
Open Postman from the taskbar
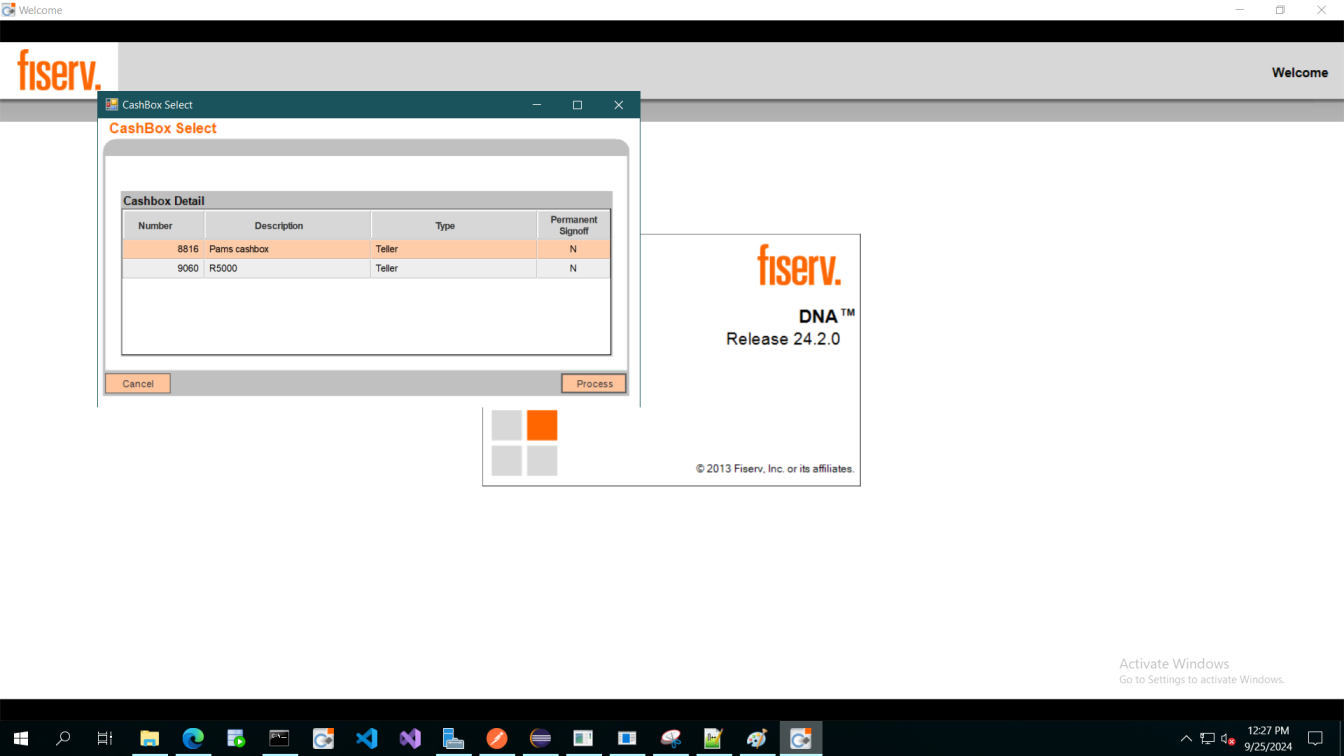(497, 739)
